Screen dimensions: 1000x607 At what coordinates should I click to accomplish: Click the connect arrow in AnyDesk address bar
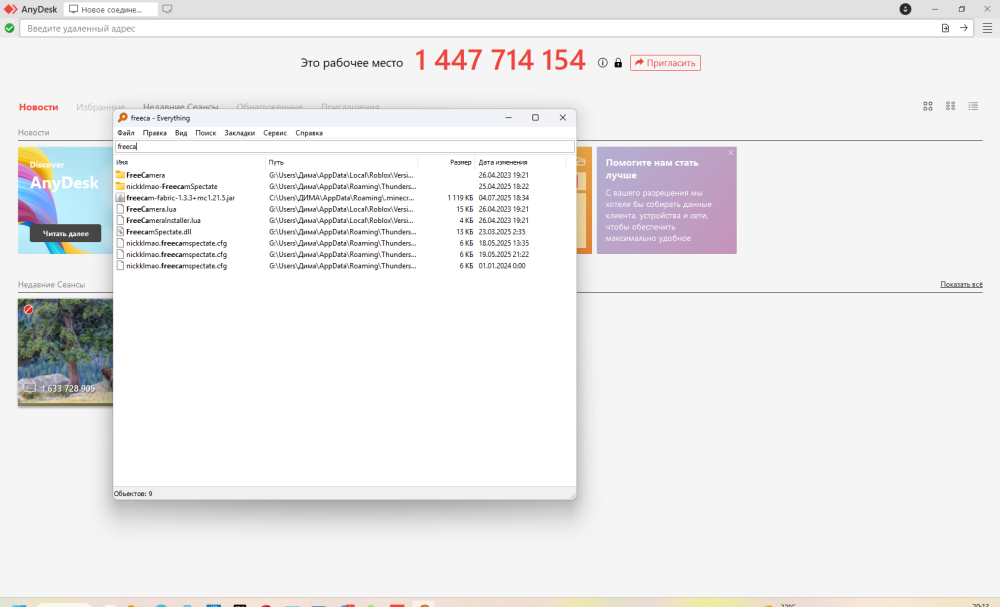click(964, 28)
